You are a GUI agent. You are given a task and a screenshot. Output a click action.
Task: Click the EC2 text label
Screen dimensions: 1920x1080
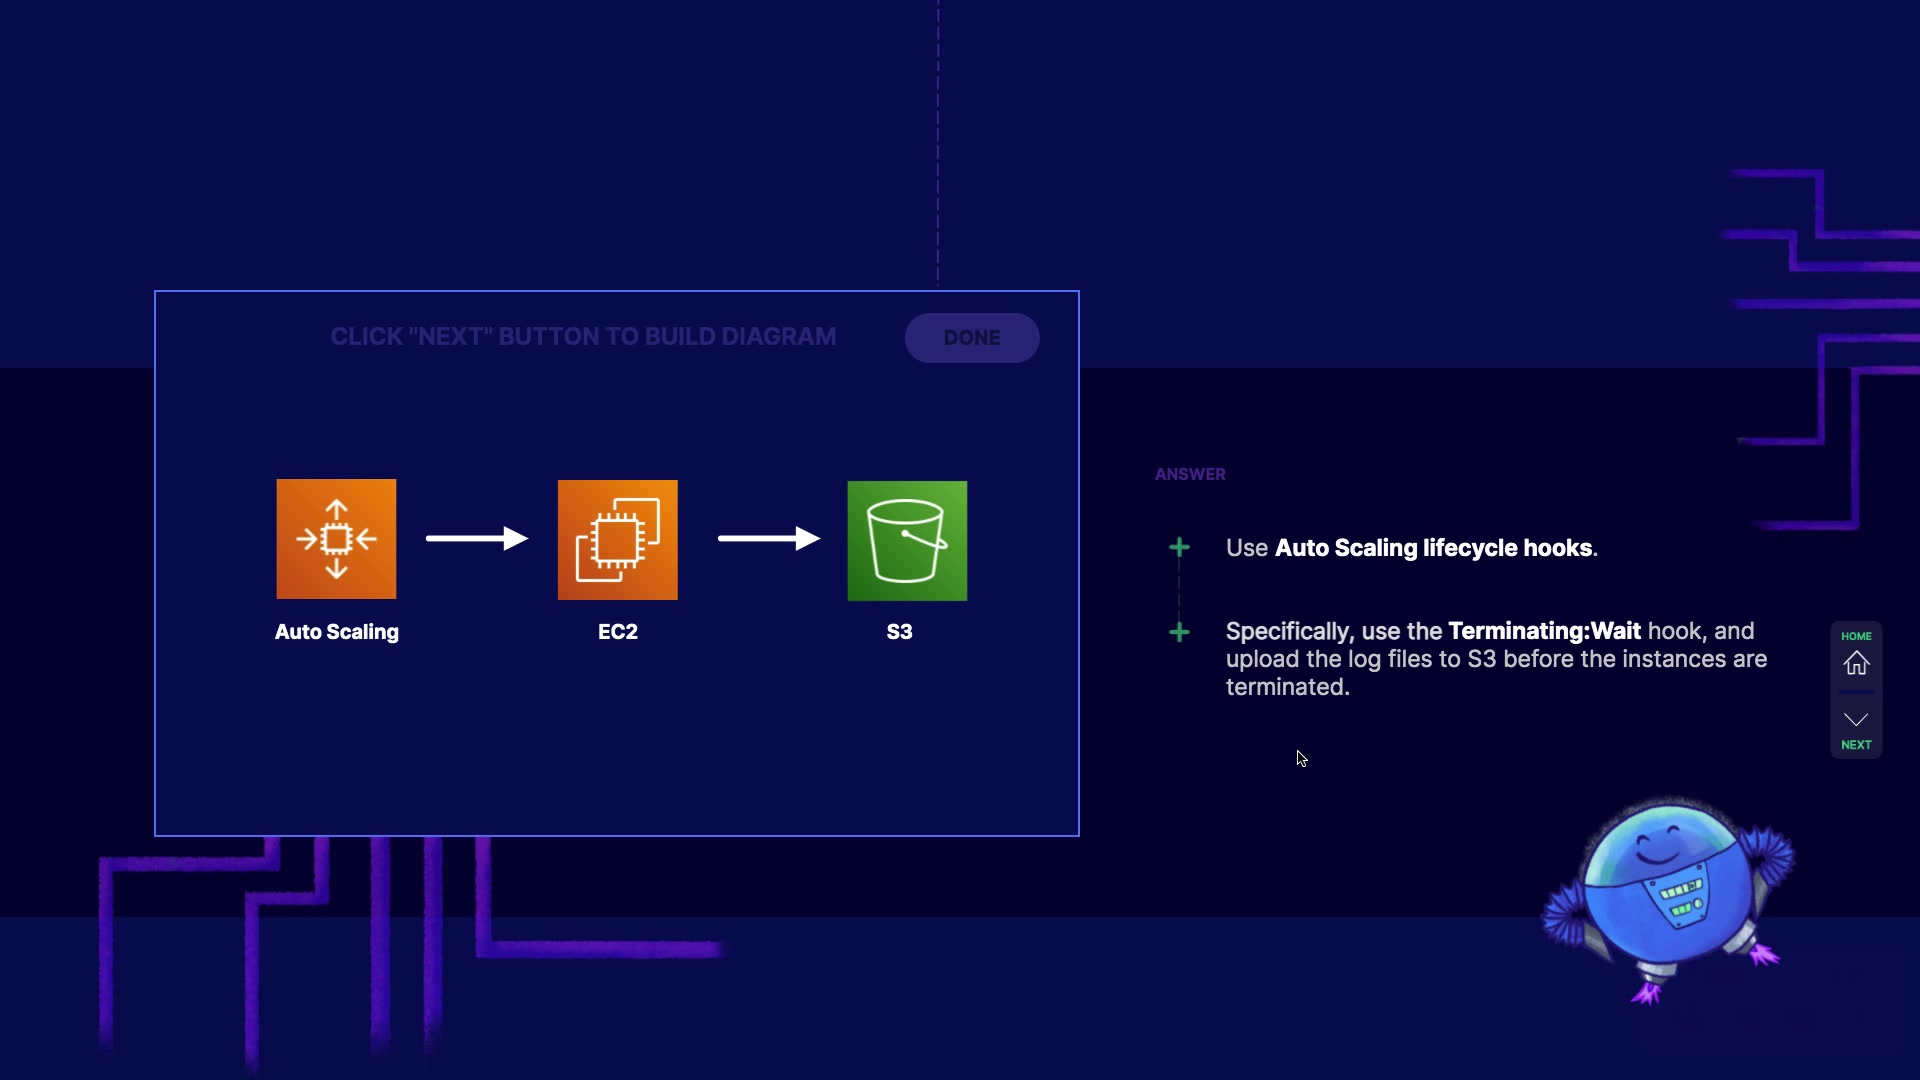pos(617,632)
